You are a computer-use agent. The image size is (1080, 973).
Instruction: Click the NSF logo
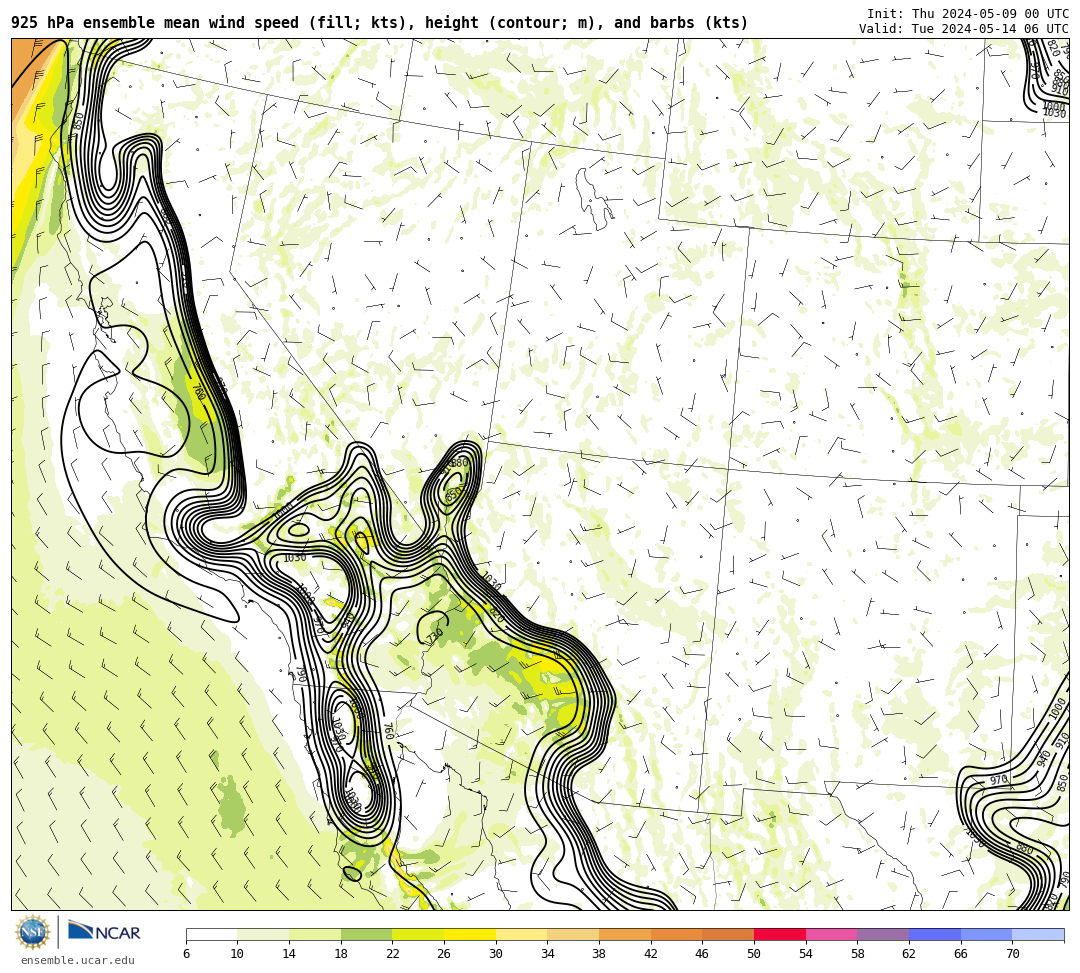(x=32, y=932)
